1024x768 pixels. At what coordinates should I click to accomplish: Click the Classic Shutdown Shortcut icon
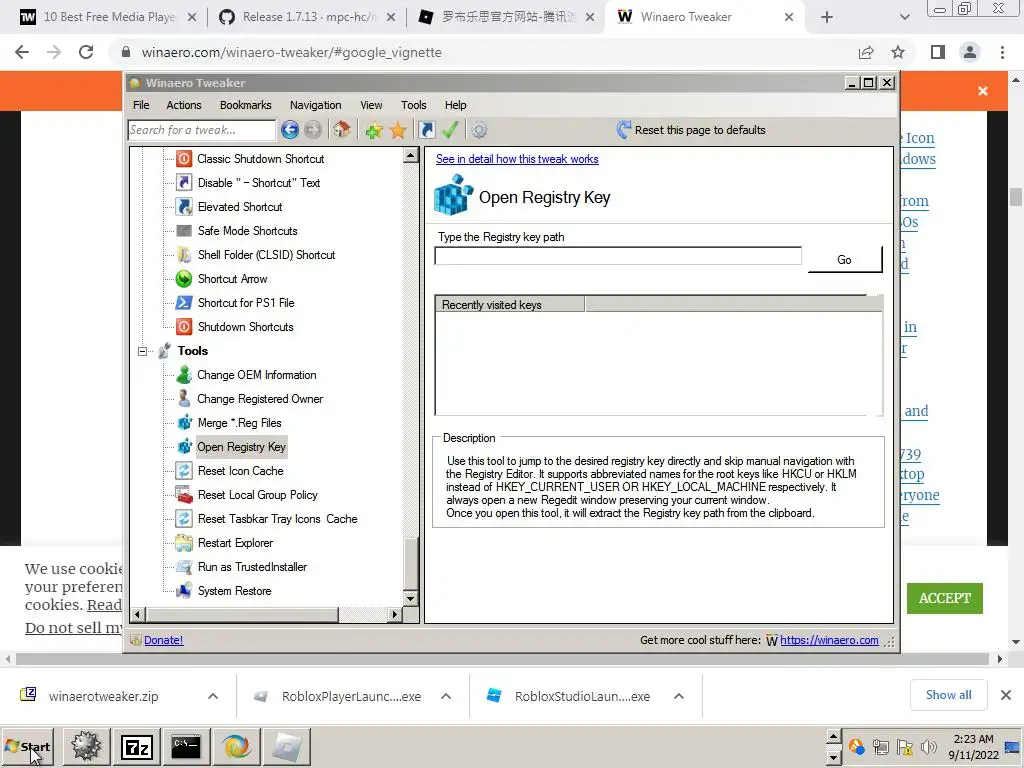tap(184, 159)
